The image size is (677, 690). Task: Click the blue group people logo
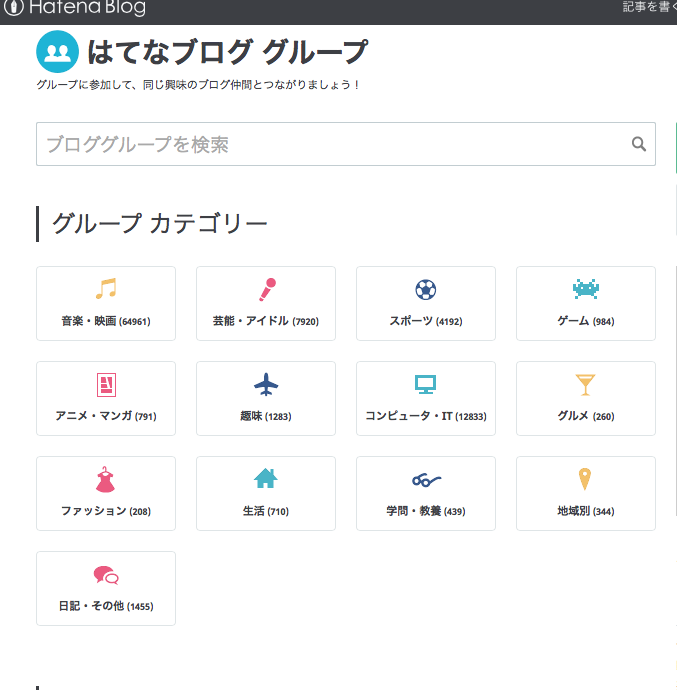pyautogui.click(x=58, y=51)
